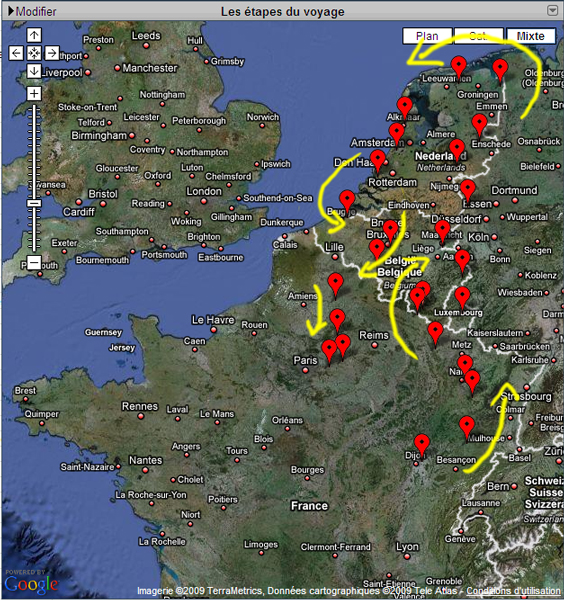Click the Modifier link
Screen dimensions: 564x600
point(36,11)
